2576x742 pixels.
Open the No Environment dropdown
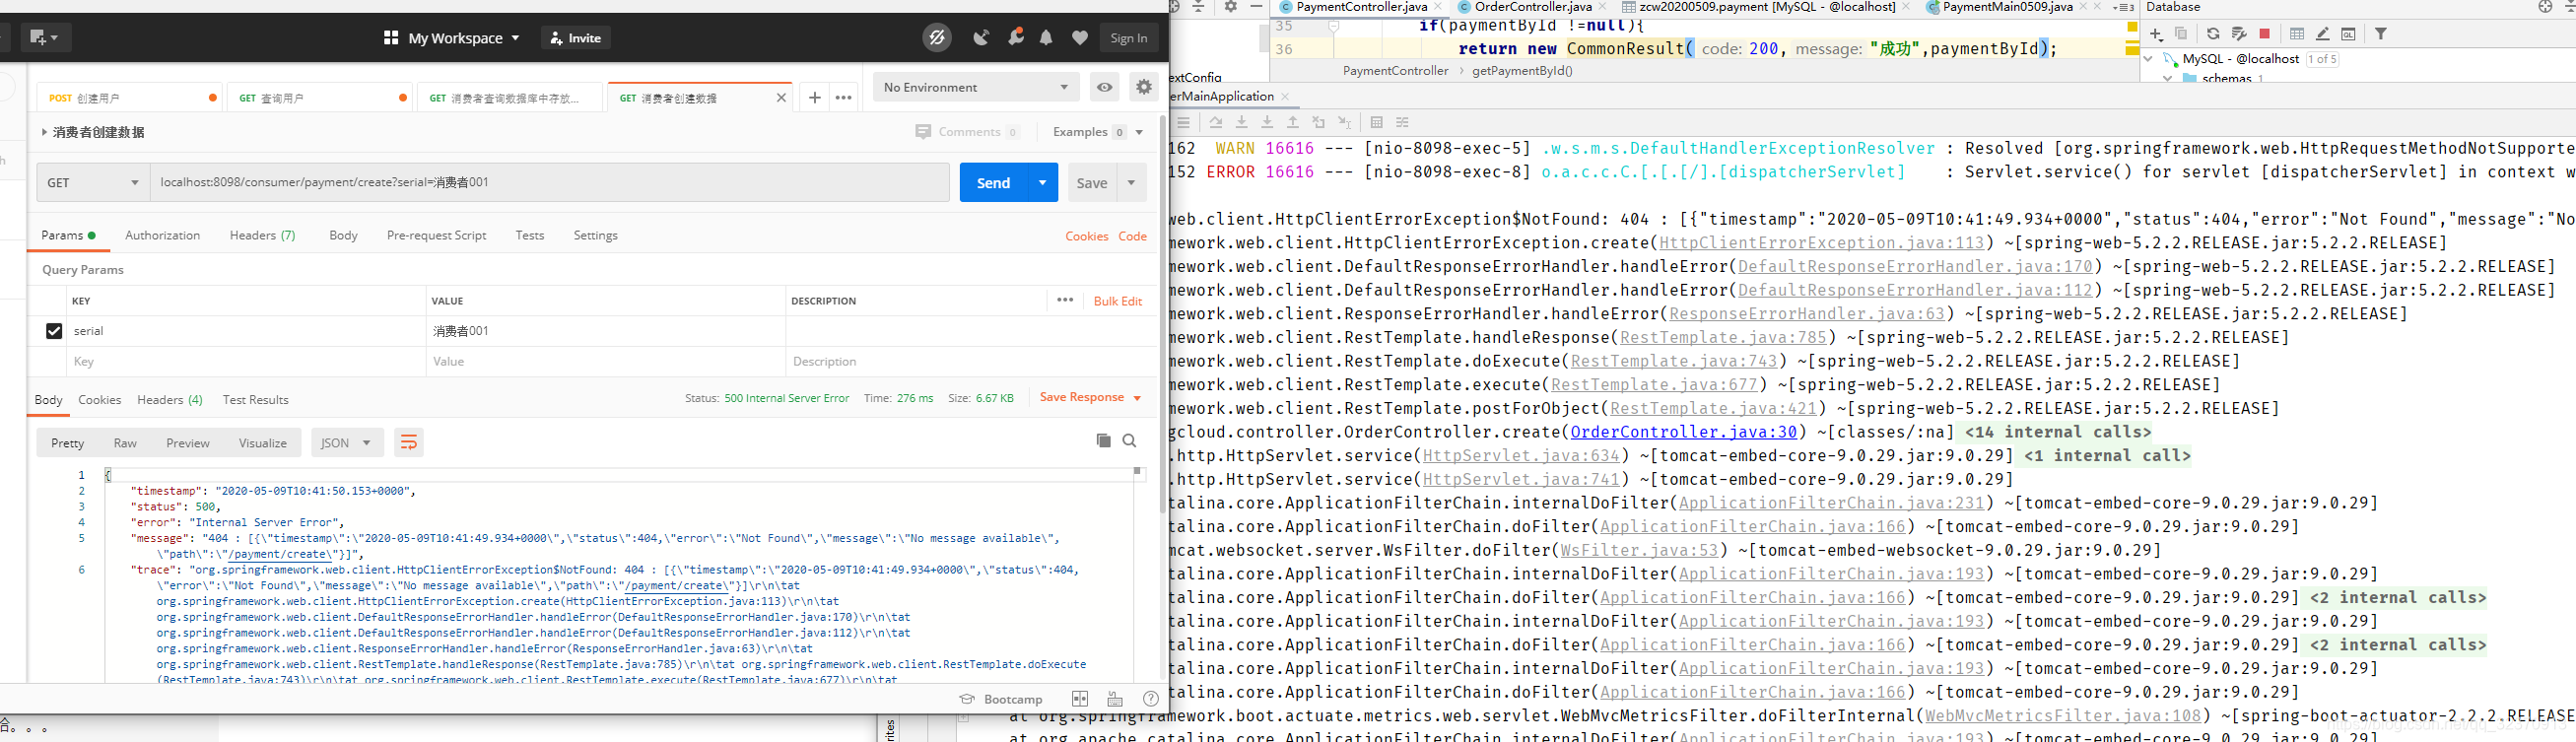[x=976, y=87]
